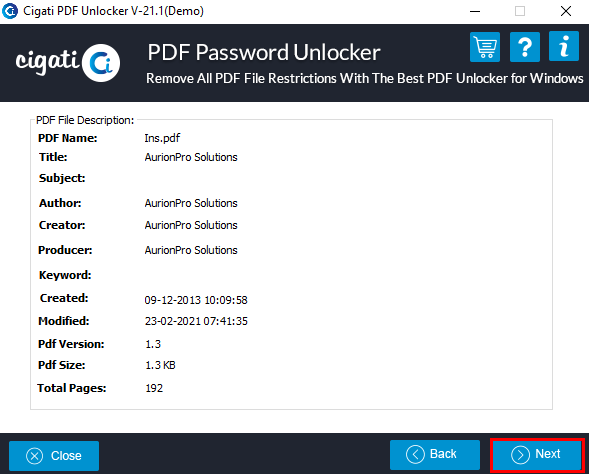
Task: Click the disabled maximize window button
Action: [520, 11]
